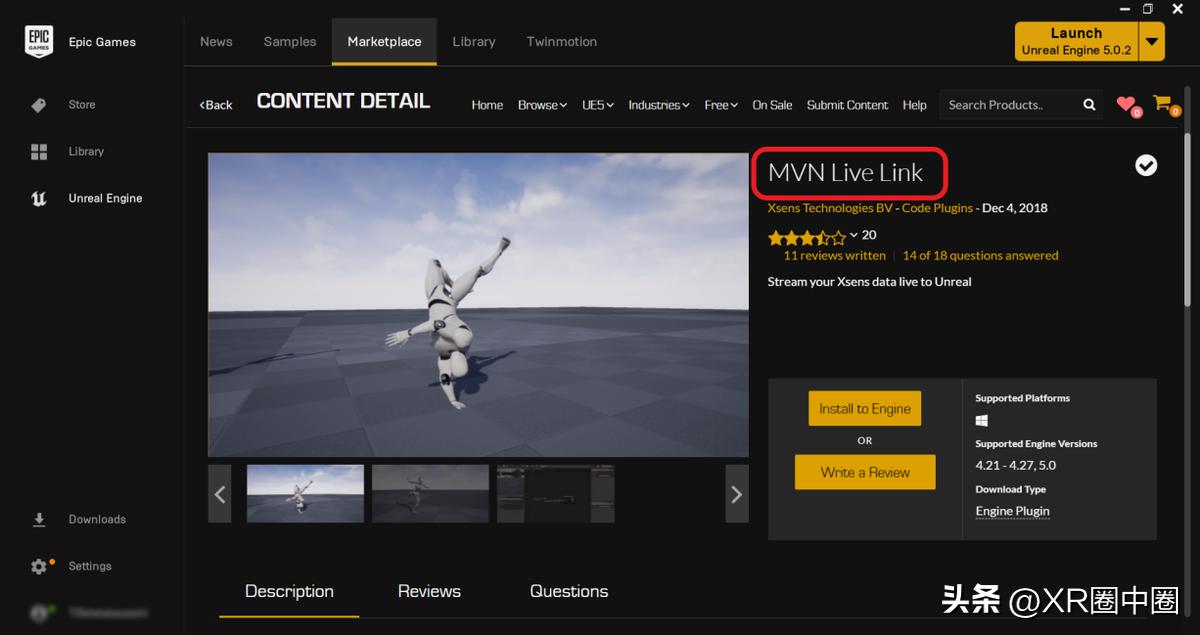Viewport: 1200px width, 635px height.
Task: Open the shopping cart icon
Action: coord(1162,103)
